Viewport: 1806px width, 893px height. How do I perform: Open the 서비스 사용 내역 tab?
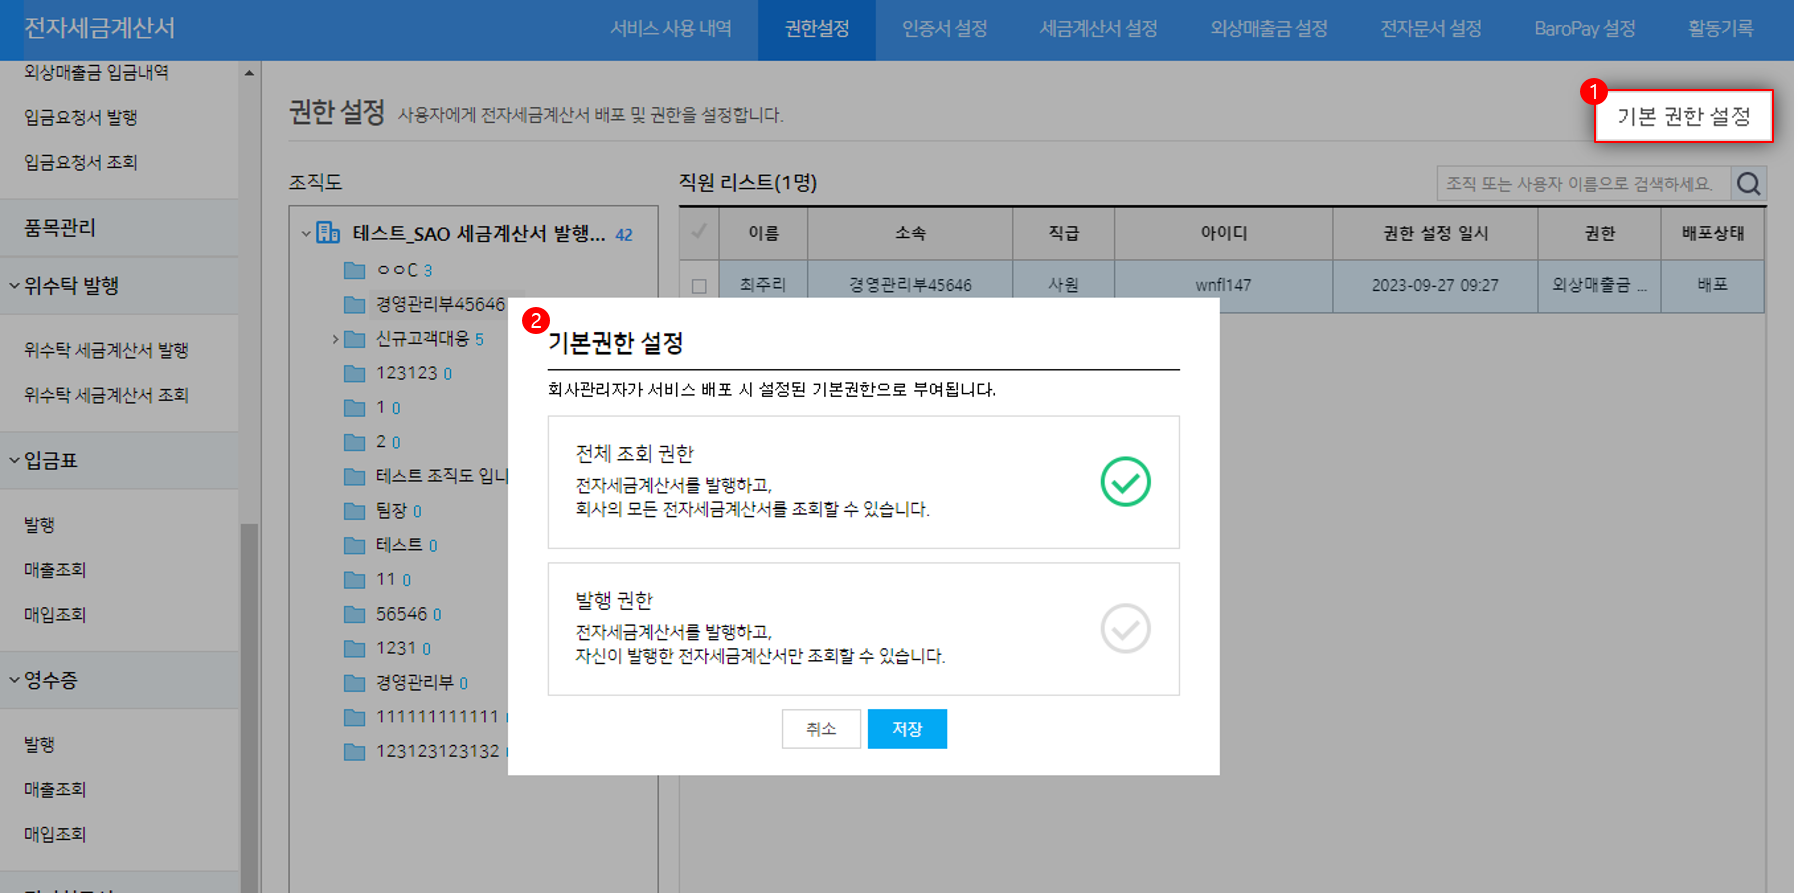point(671,29)
